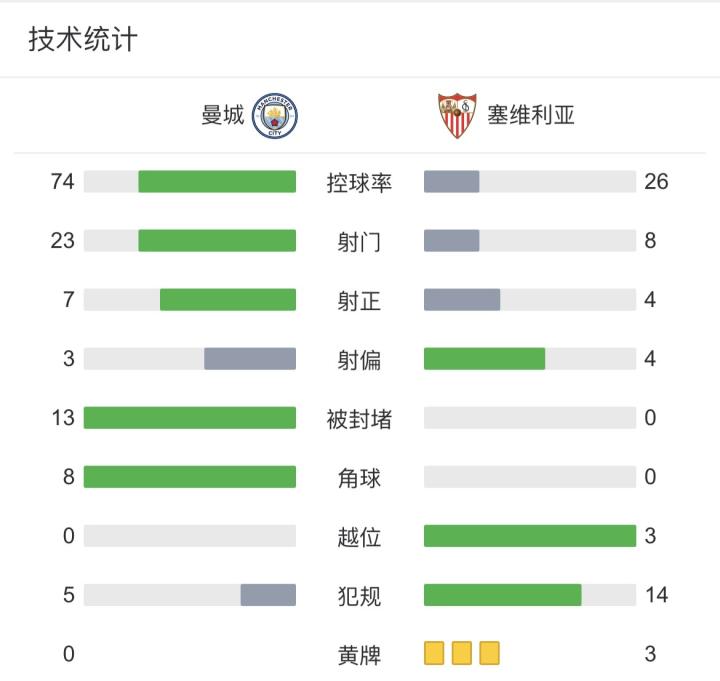
Task: Click the 黄牌 stat label
Action: click(359, 655)
